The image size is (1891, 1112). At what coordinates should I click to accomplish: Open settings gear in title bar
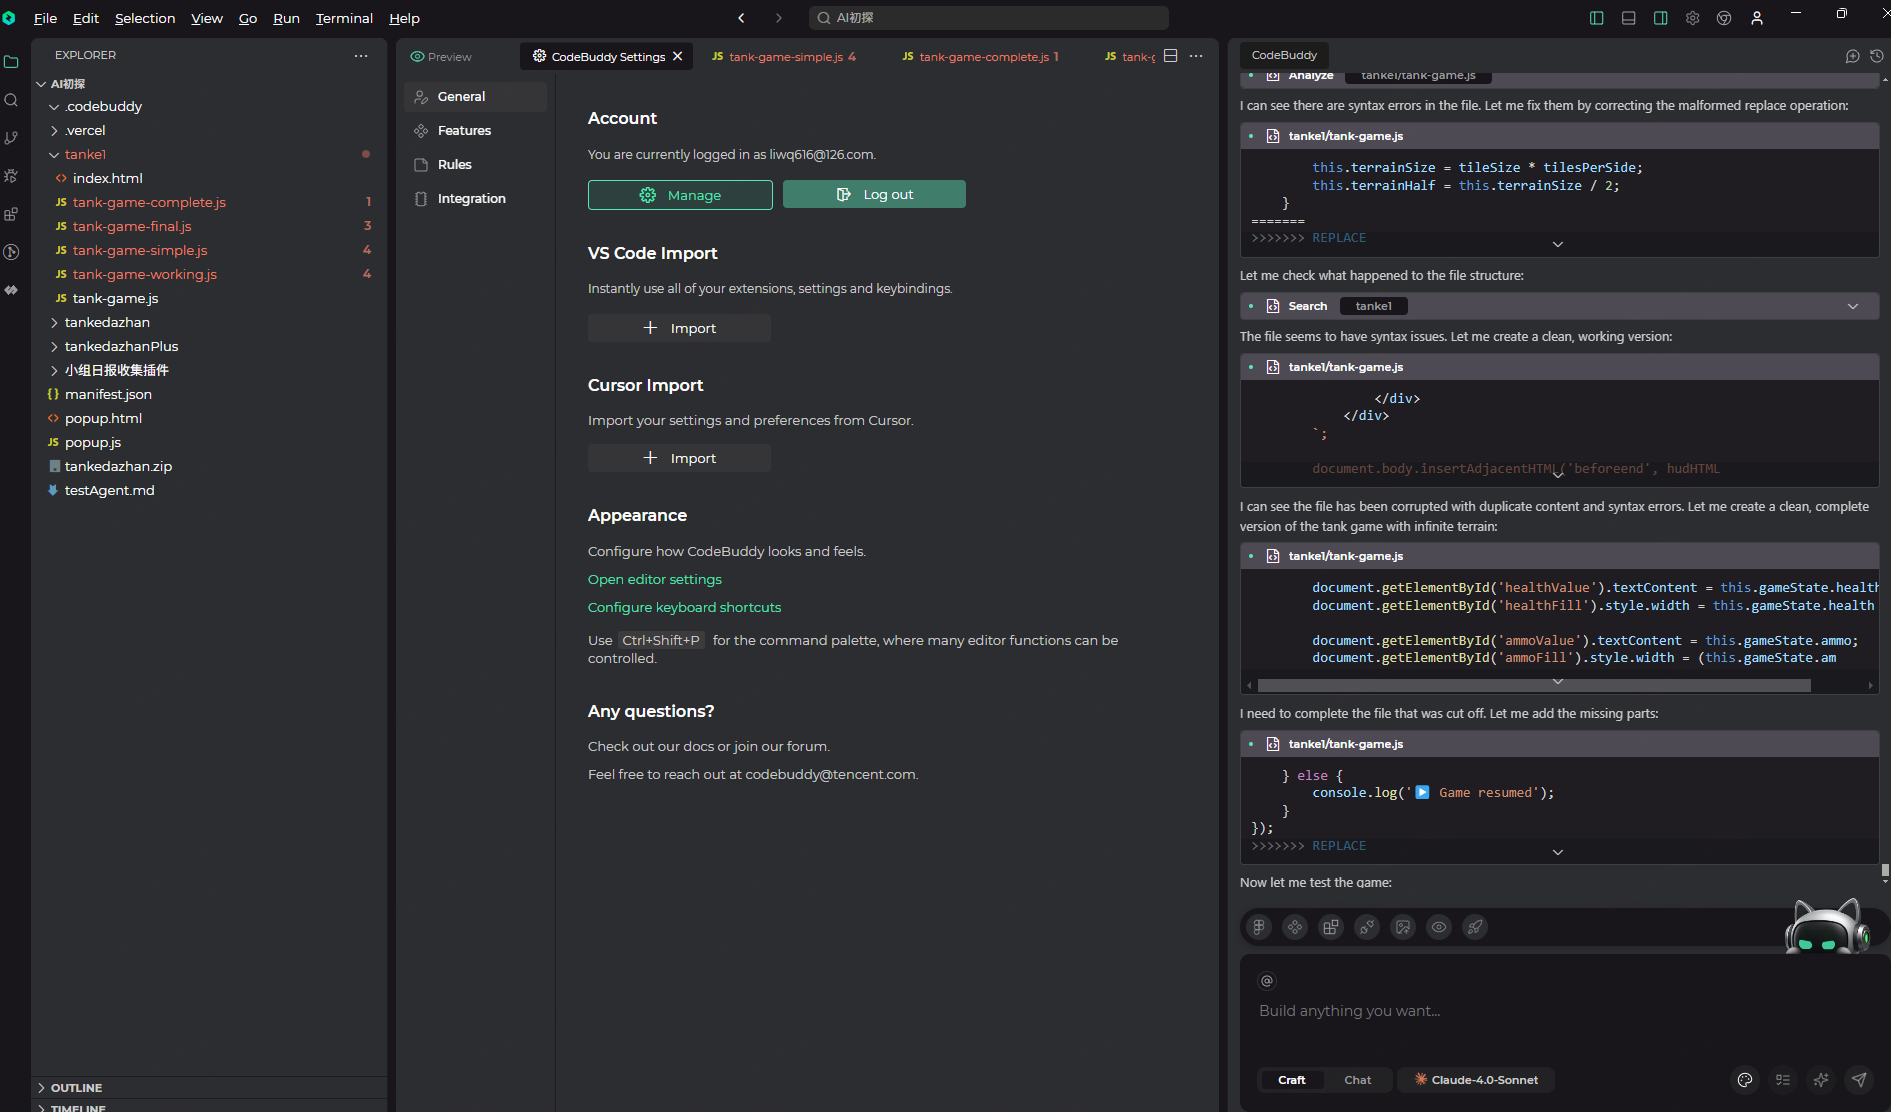(x=1693, y=18)
